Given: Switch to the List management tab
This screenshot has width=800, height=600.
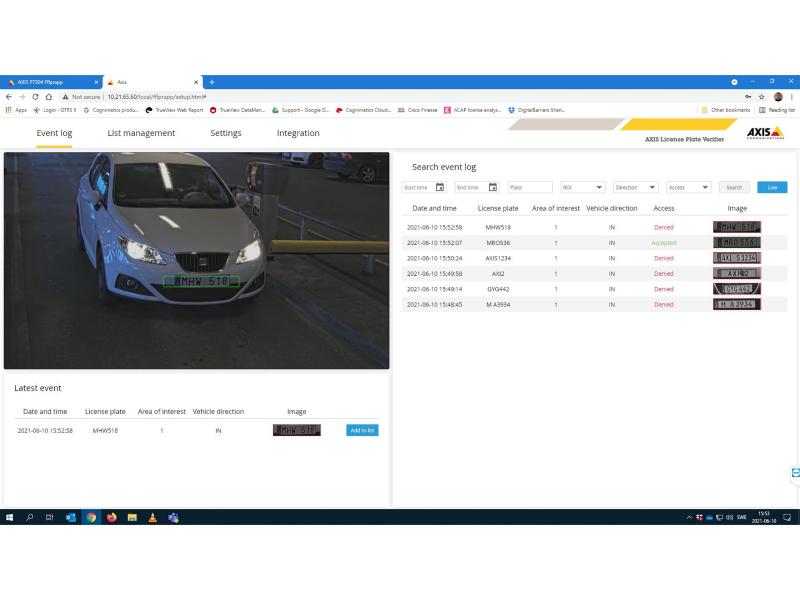Looking at the screenshot, I should [x=140, y=132].
